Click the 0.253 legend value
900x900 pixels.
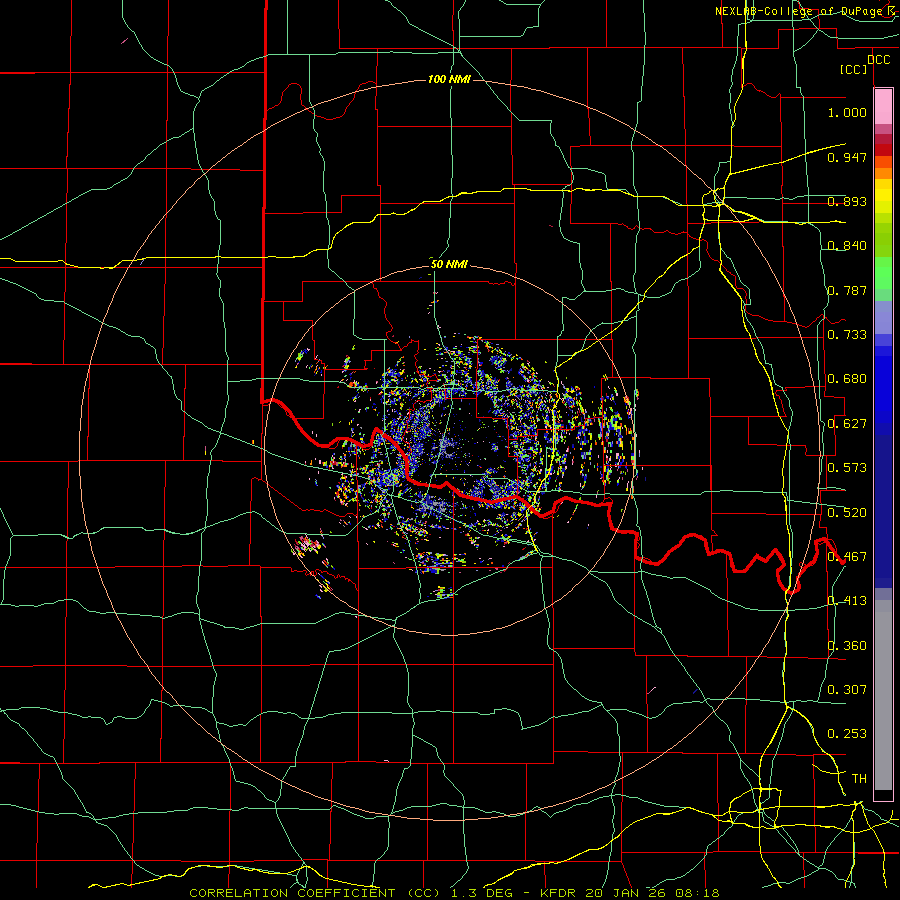847,734
